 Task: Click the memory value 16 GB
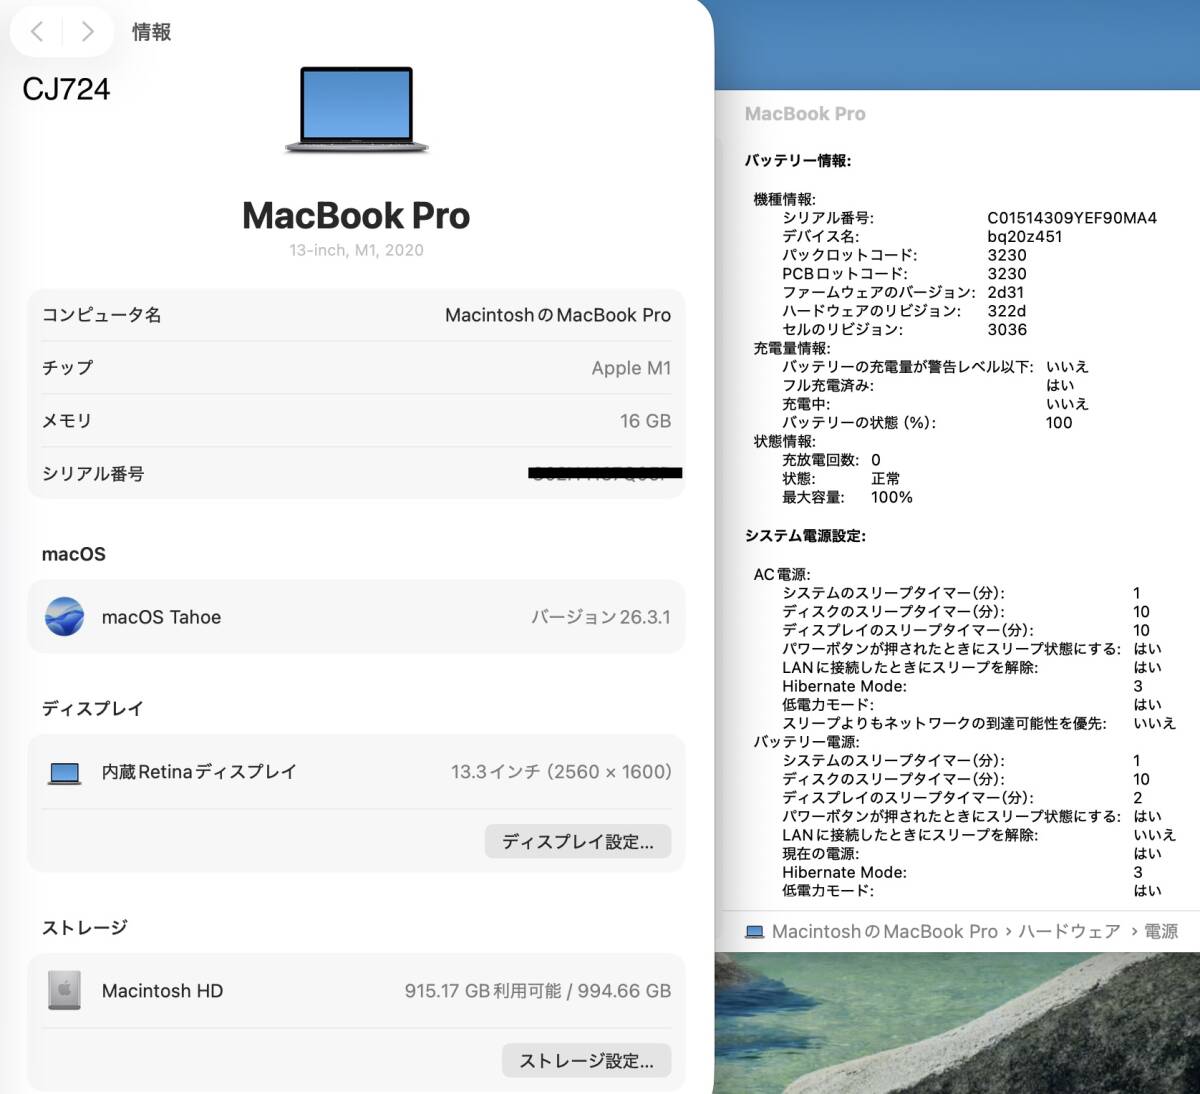point(645,421)
